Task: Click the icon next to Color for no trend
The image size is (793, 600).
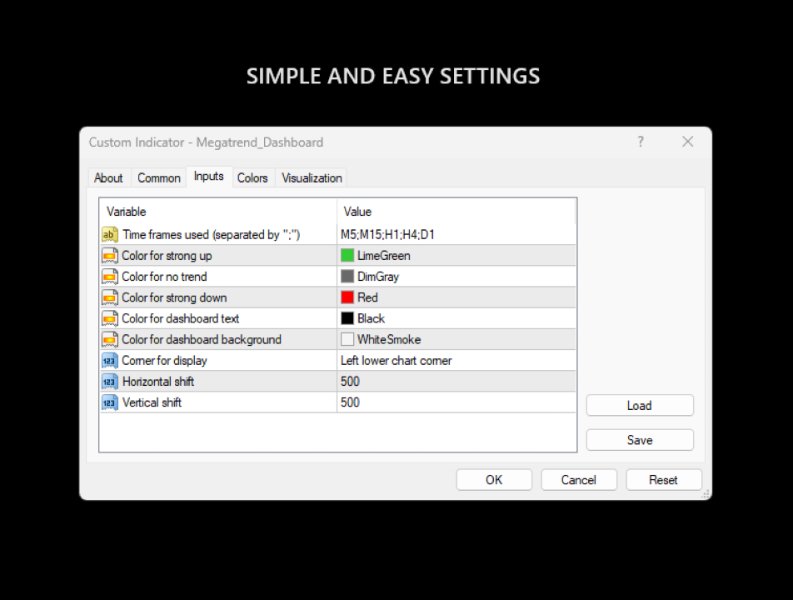Action: [109, 277]
